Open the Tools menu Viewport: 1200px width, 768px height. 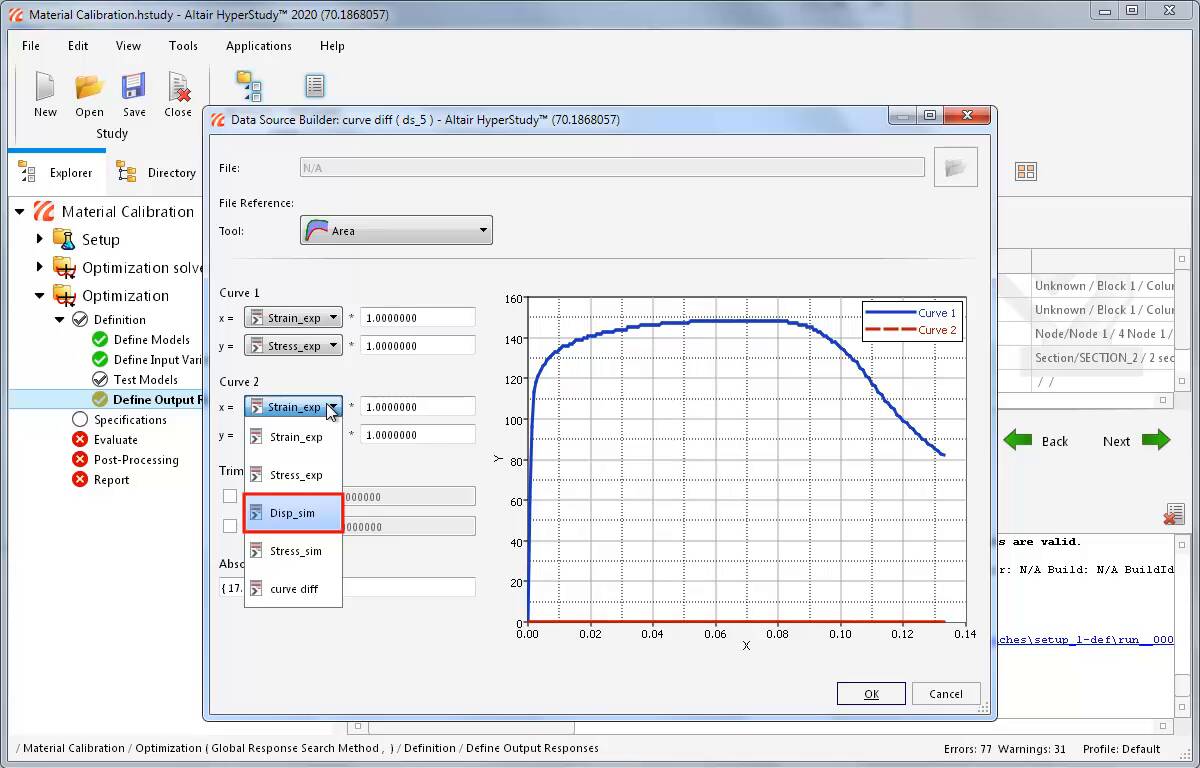pyautogui.click(x=183, y=46)
